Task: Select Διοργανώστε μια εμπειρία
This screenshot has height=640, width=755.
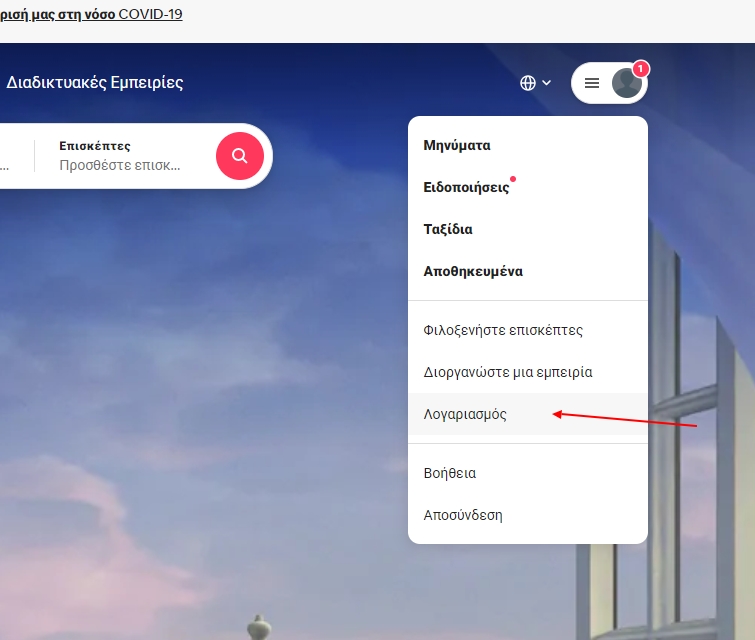Action: pos(508,372)
